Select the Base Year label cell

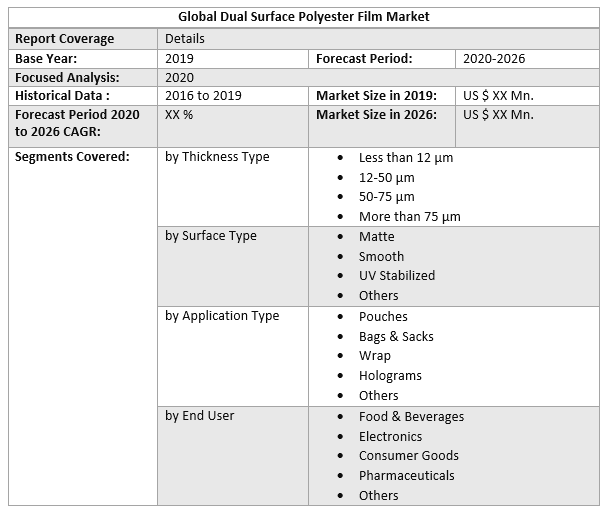click(x=46, y=58)
